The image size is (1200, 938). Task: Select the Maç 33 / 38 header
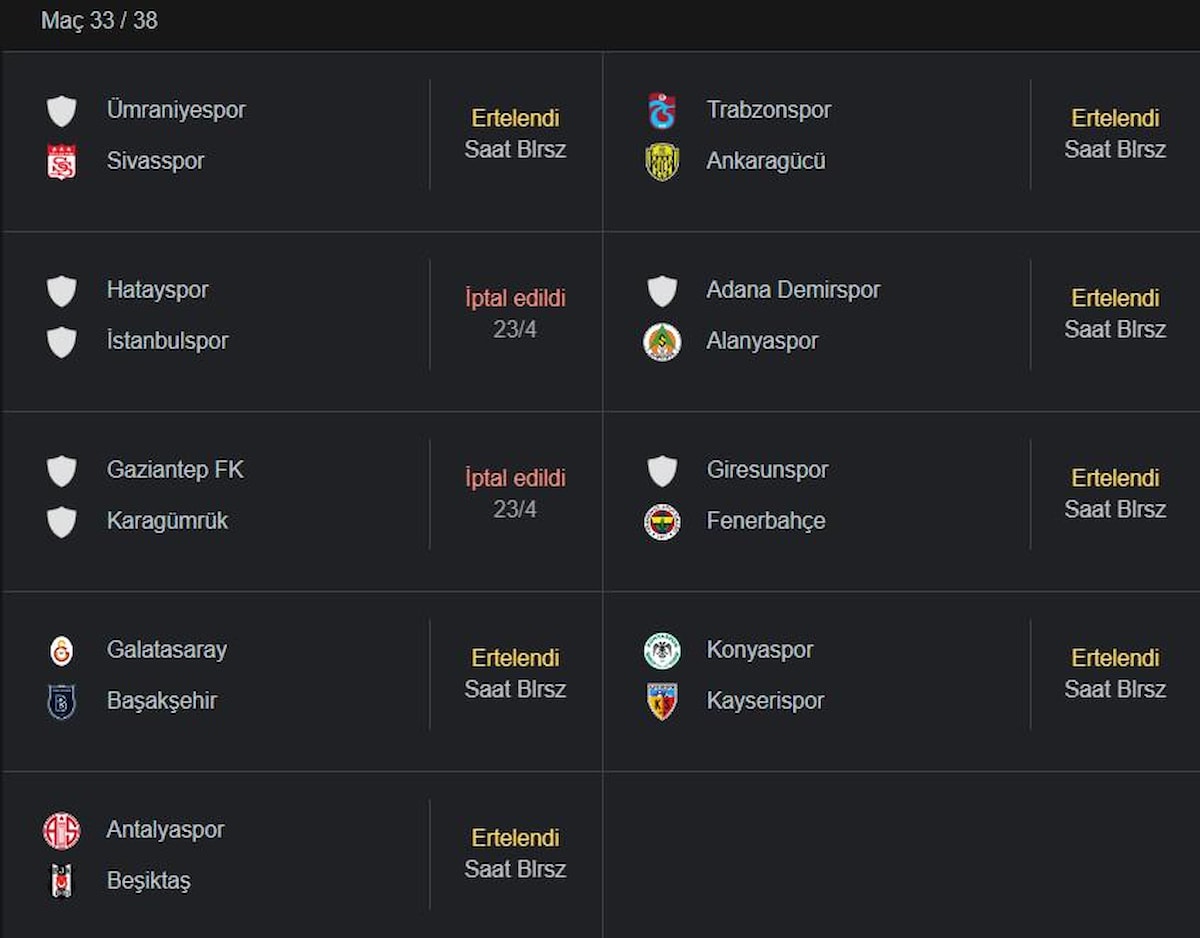coord(99,21)
